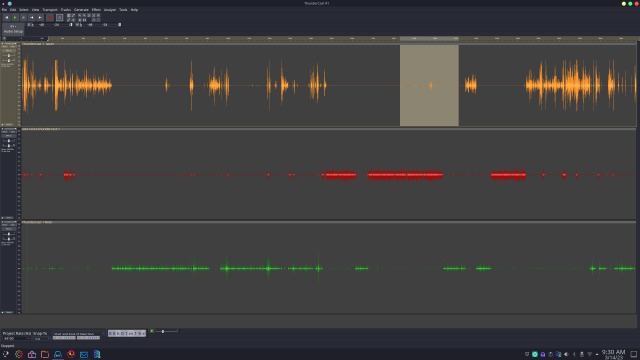
Task: Collapse the green bottom track
Action: [2, 312]
